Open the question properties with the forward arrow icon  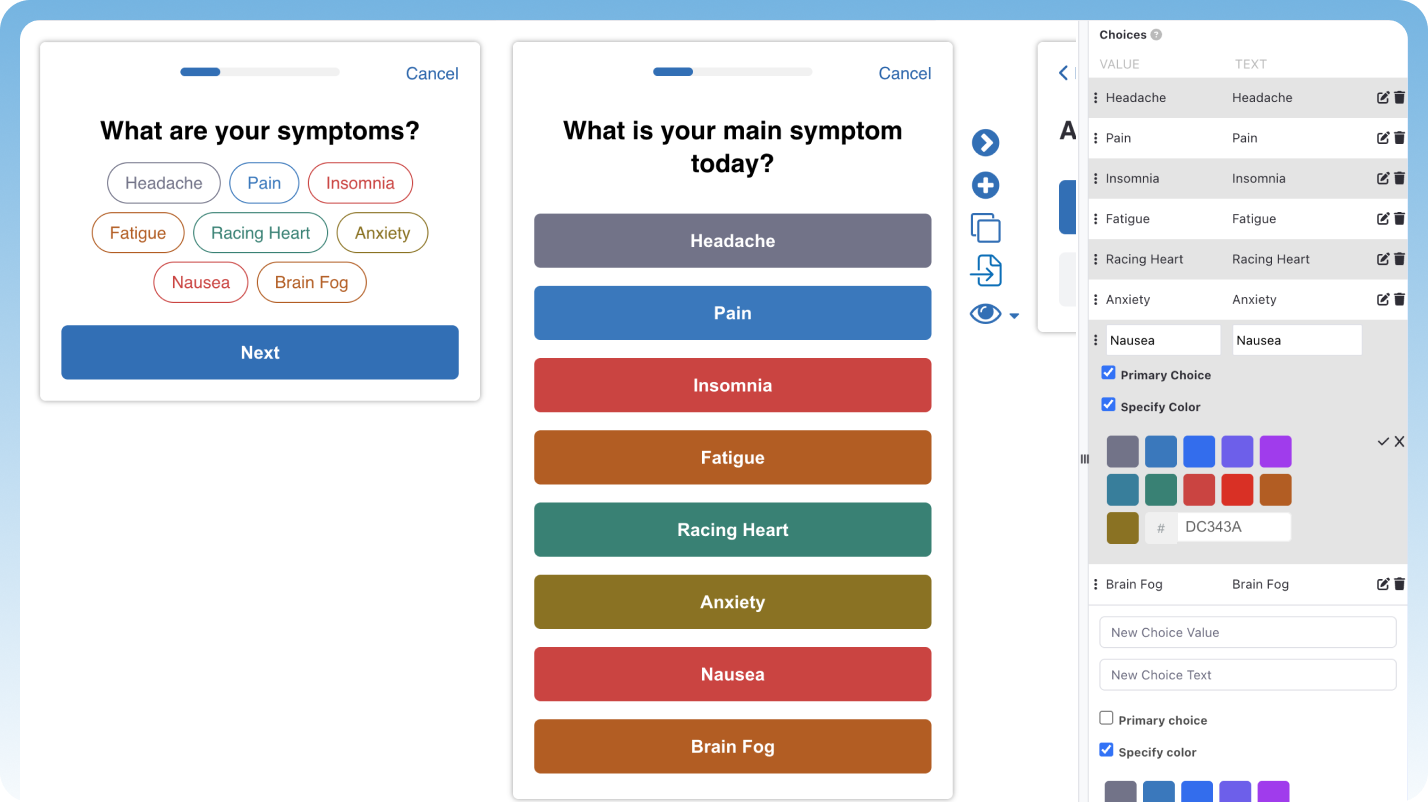(x=985, y=143)
